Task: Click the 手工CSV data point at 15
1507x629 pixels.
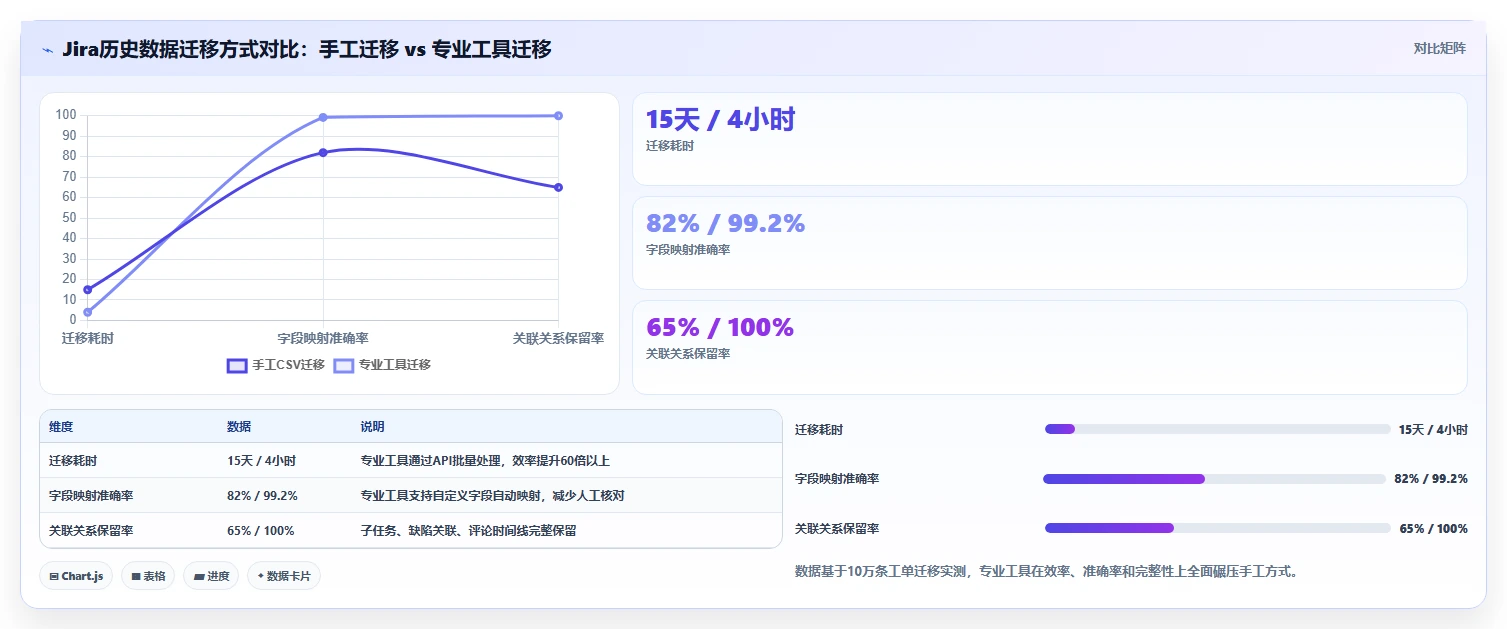Action: pyautogui.click(x=88, y=289)
